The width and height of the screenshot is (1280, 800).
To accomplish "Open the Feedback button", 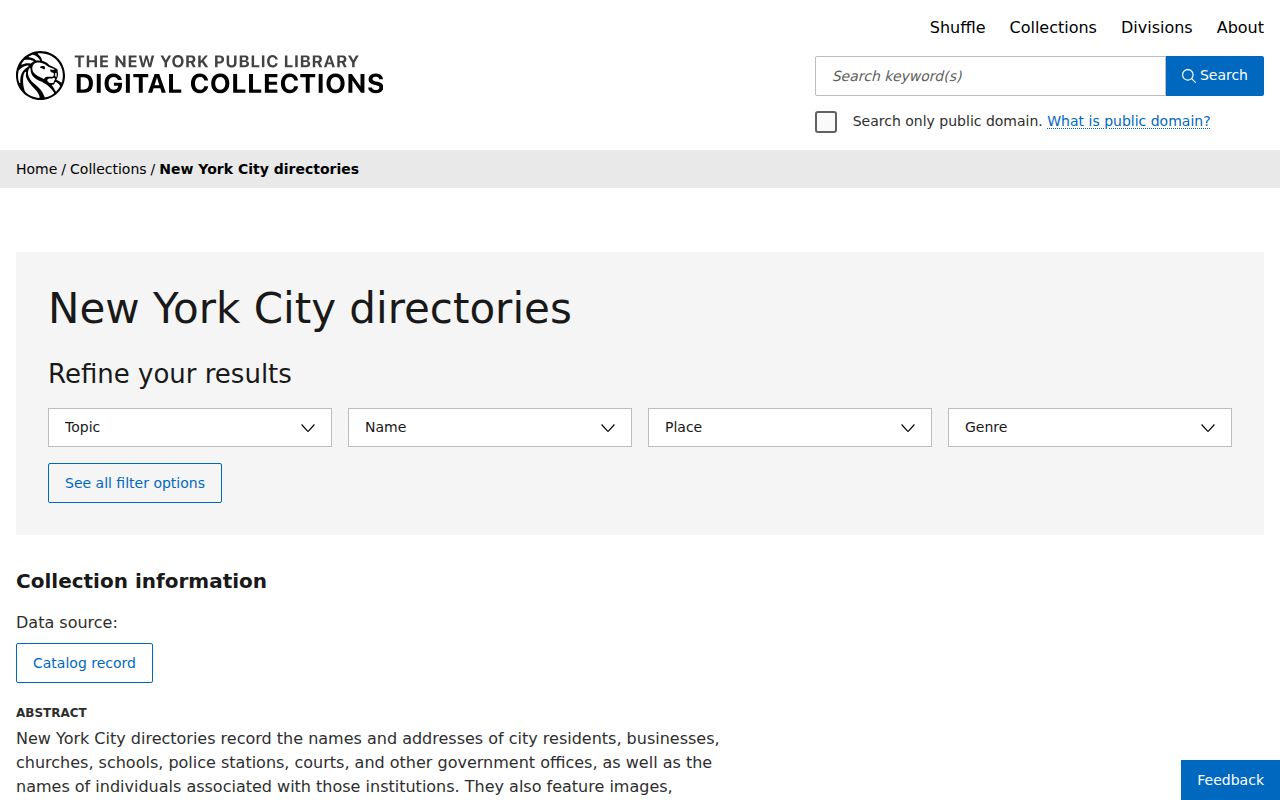I will (x=1230, y=780).
